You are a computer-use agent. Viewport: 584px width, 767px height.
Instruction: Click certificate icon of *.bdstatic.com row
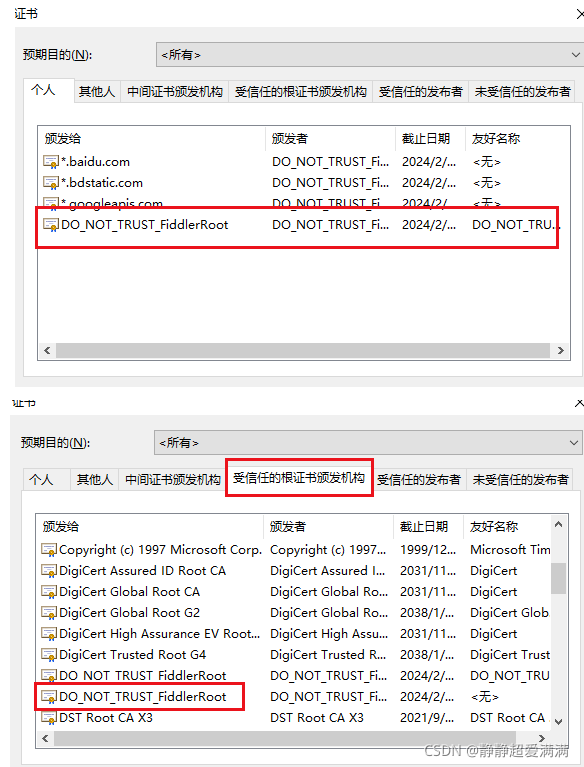click(x=51, y=182)
